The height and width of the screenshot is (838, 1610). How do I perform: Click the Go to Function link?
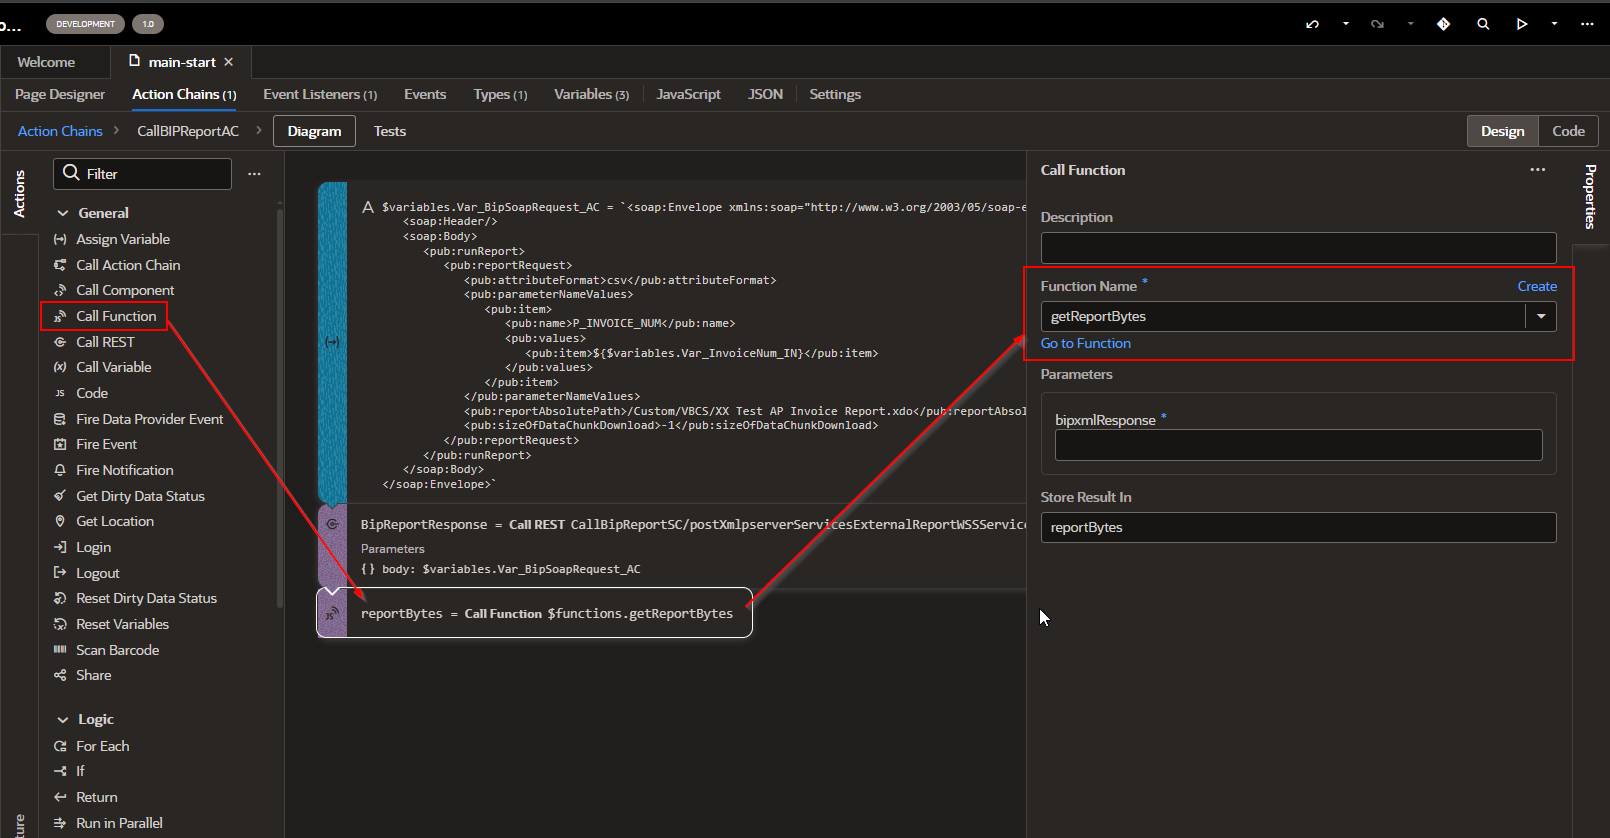coord(1085,343)
